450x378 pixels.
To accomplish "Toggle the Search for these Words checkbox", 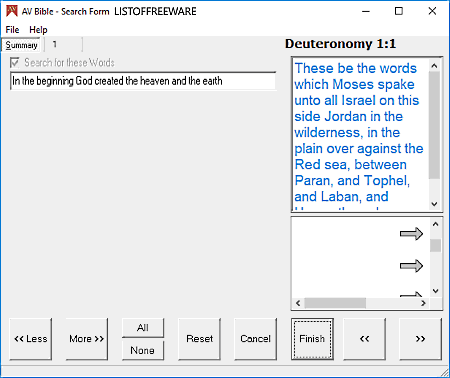I will point(15,63).
